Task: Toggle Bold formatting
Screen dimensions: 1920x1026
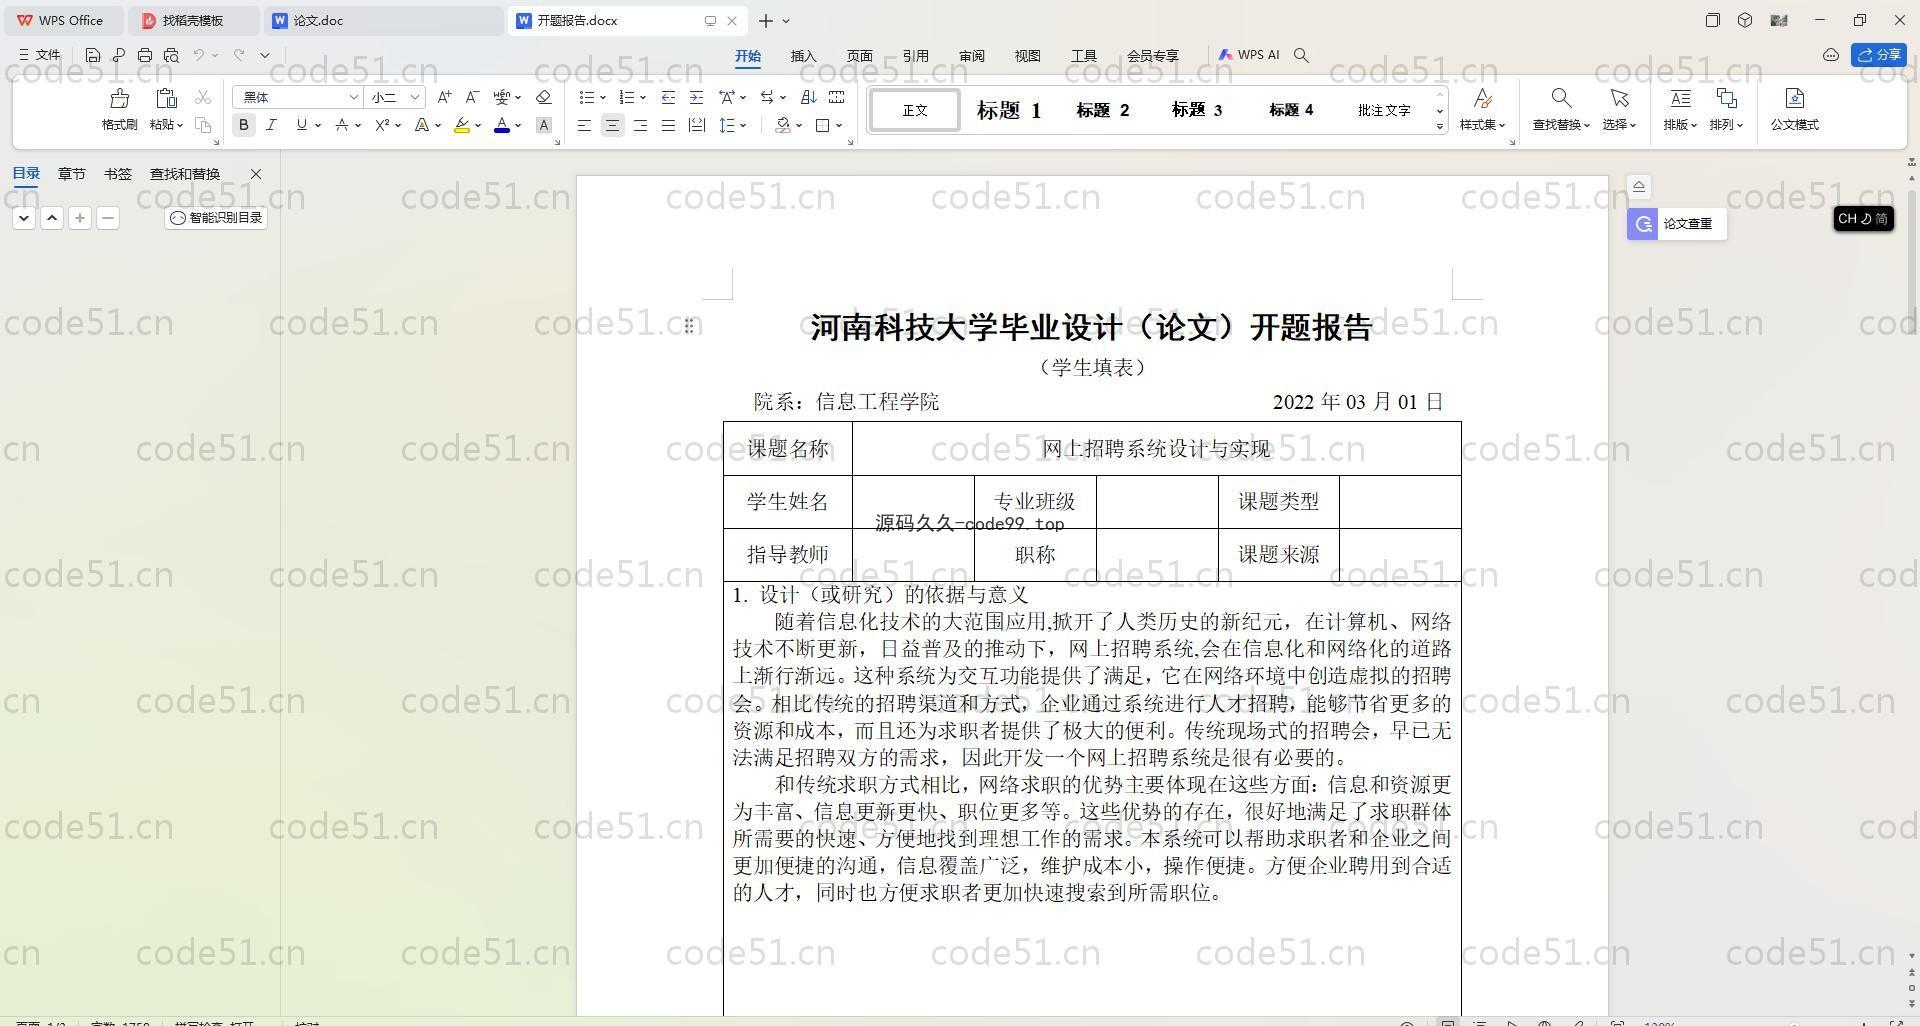Action: coord(243,125)
